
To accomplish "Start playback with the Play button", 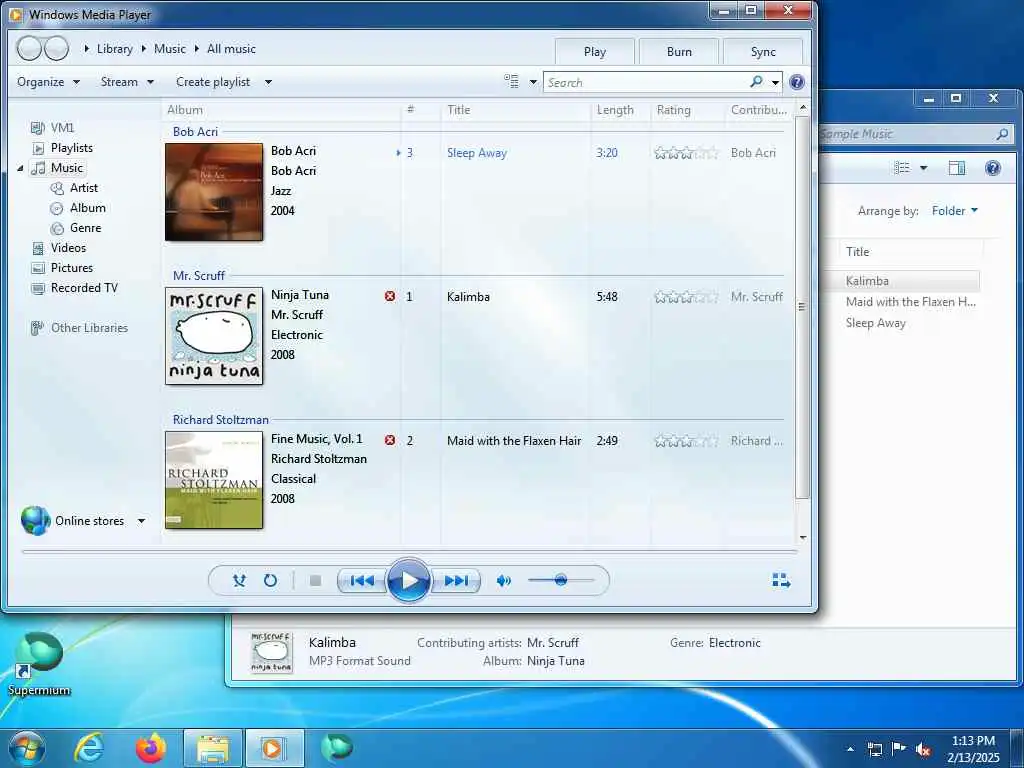I will [x=409, y=580].
